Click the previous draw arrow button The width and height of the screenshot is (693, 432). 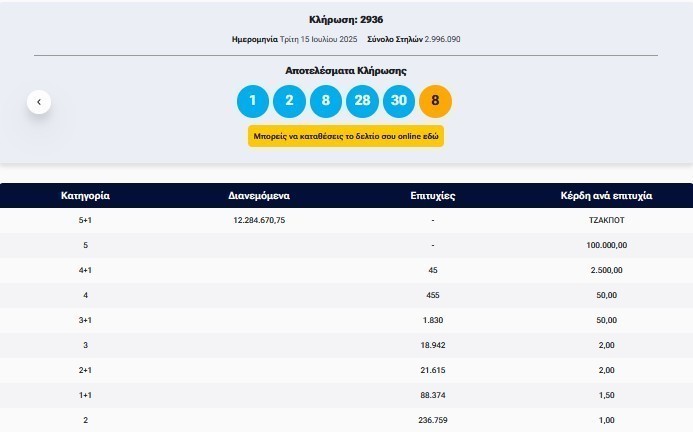tap(39, 101)
